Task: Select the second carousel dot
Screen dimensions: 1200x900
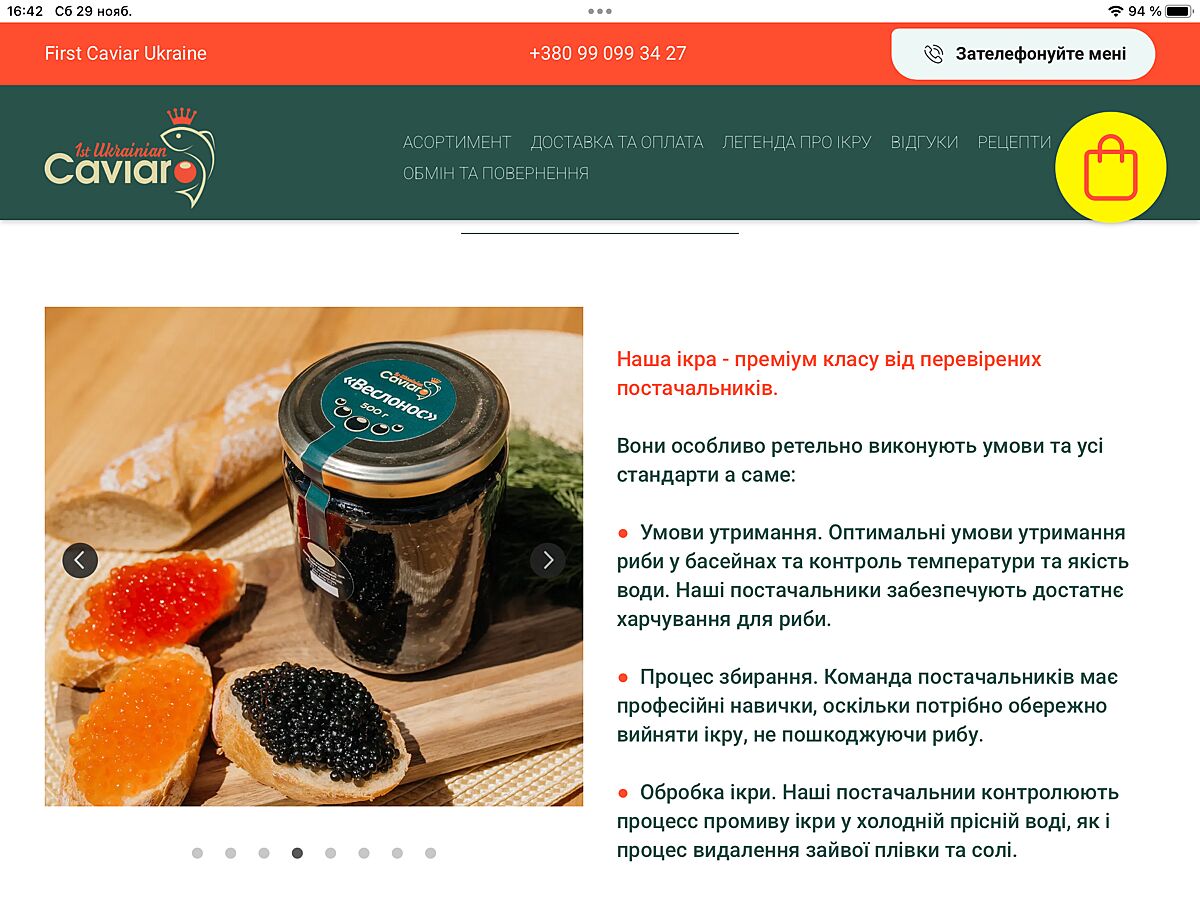Action: click(231, 853)
